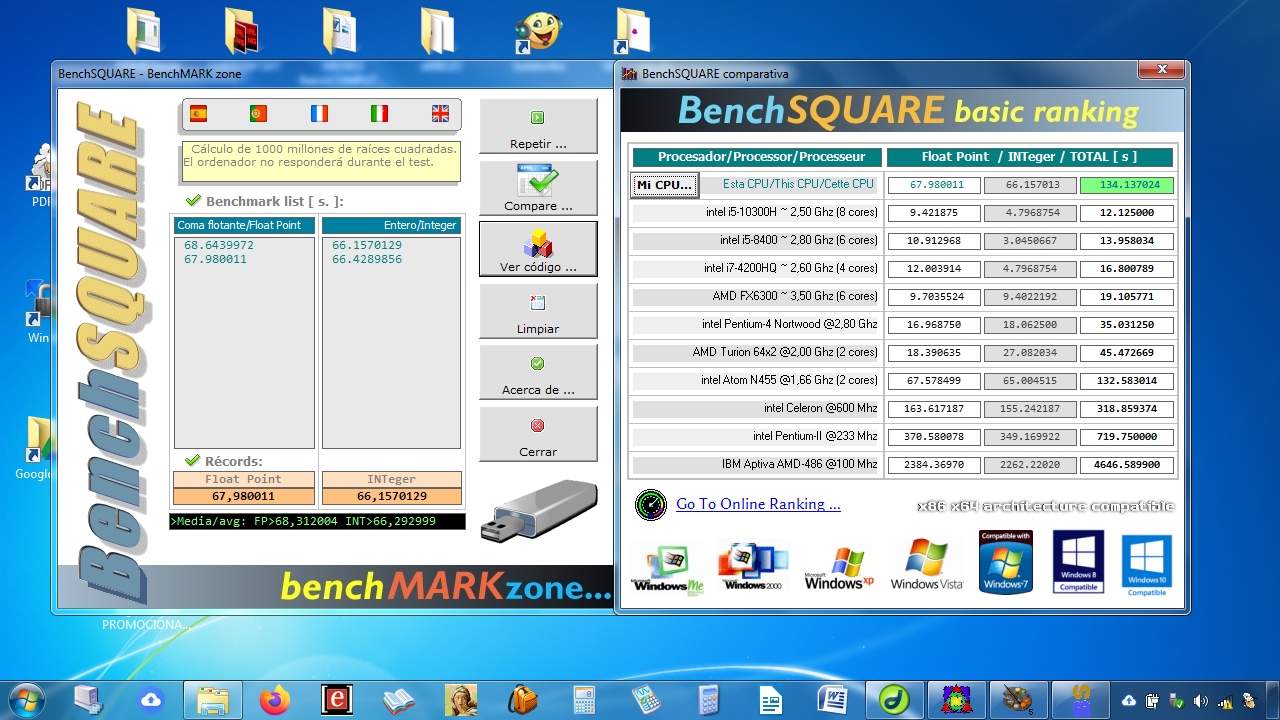This screenshot has width=1280, height=720.
Task: Follow the Go To Online Ranking link
Action: tap(758, 504)
